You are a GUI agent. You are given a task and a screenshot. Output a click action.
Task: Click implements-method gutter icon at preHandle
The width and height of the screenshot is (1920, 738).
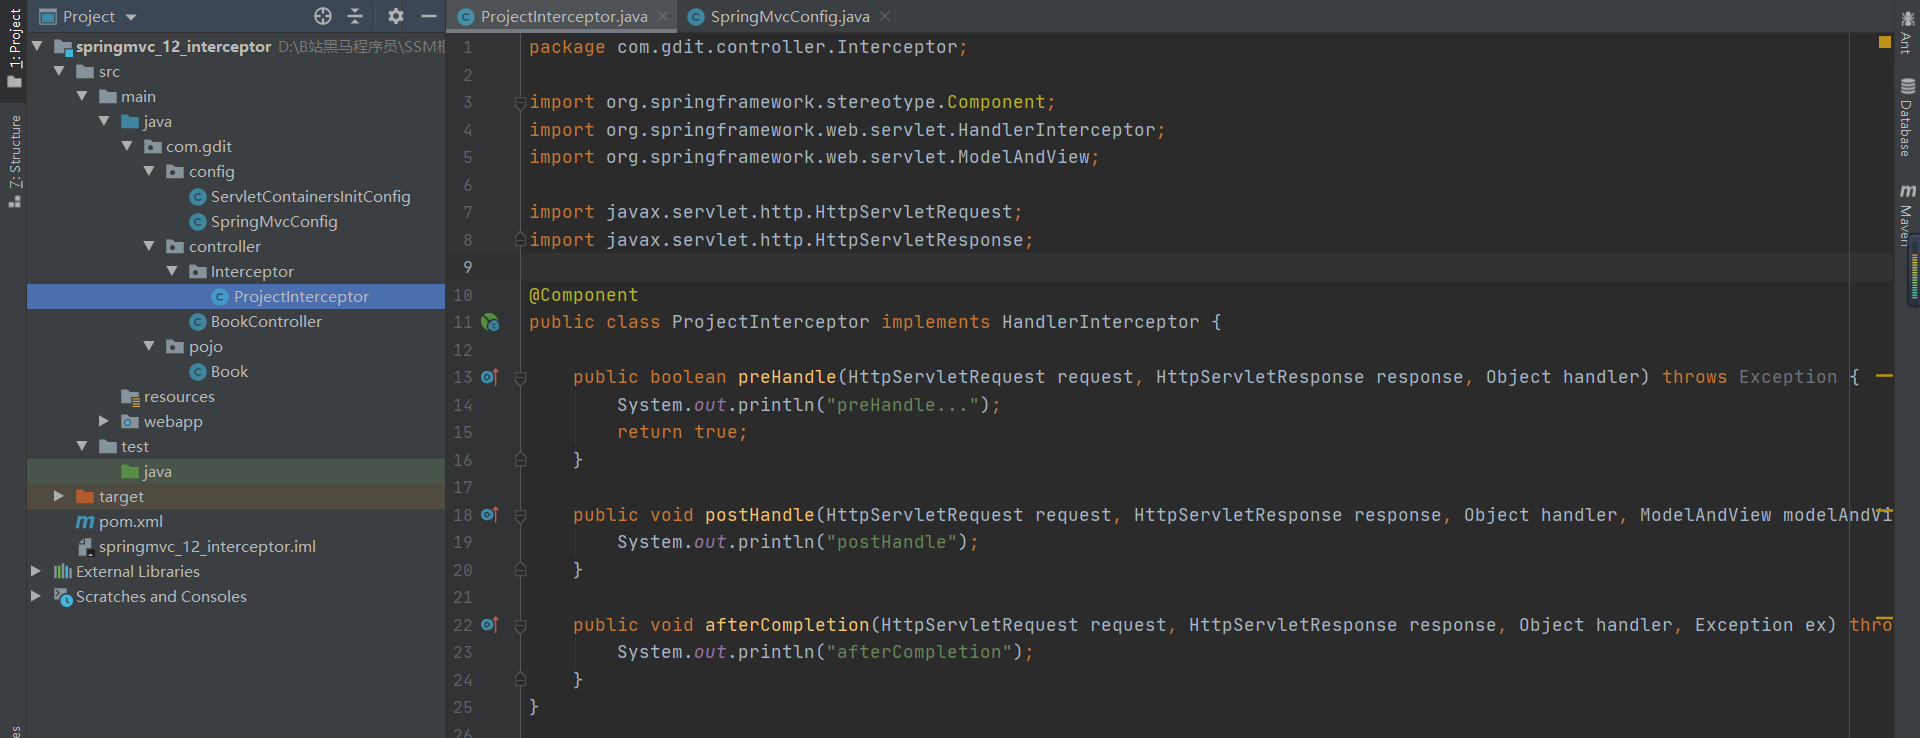coord(489,377)
